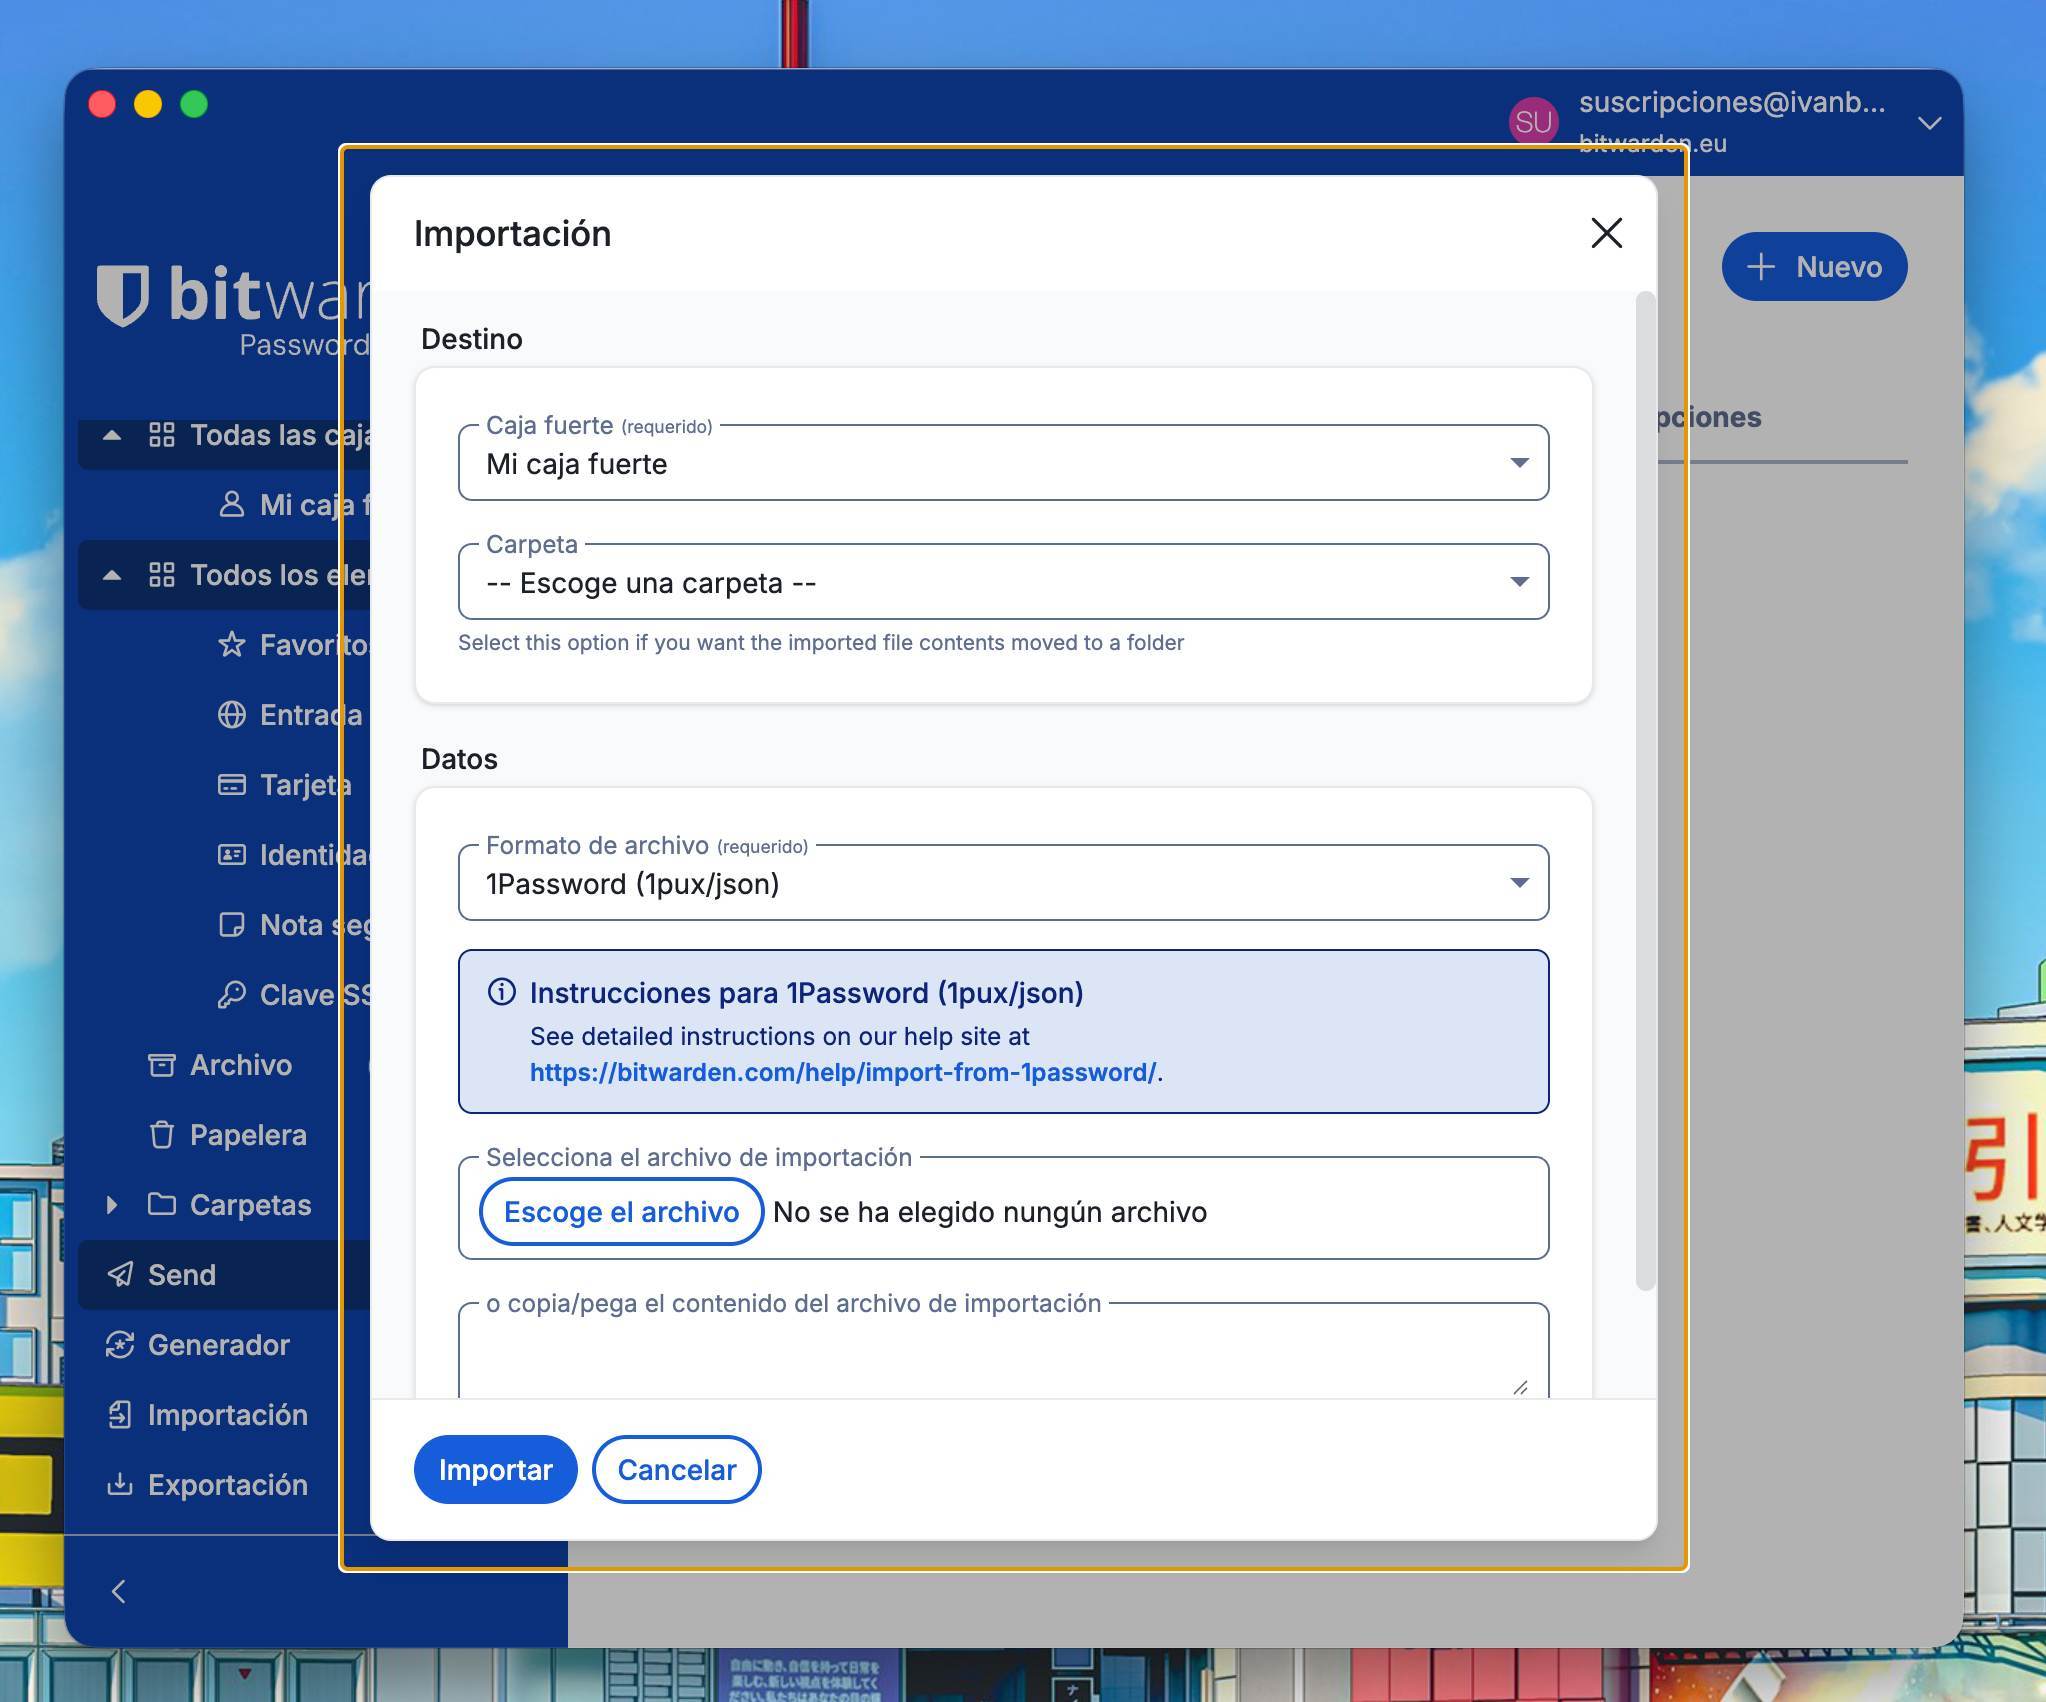Click the Favoritos star icon
This screenshot has width=2046, height=1702.
point(231,644)
